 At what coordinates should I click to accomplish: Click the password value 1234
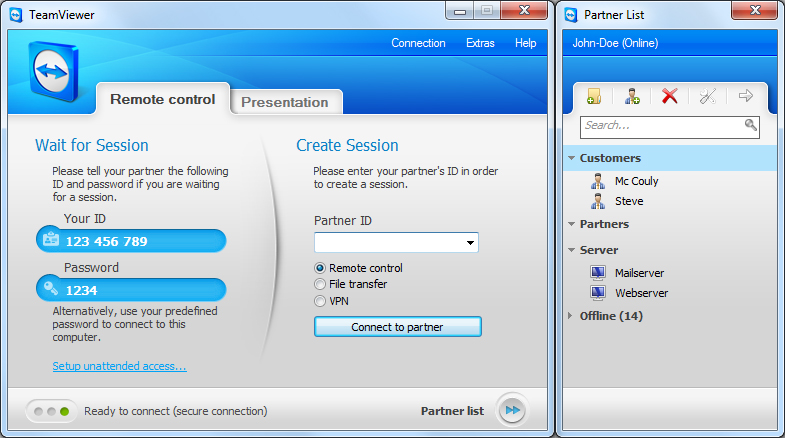click(81, 290)
